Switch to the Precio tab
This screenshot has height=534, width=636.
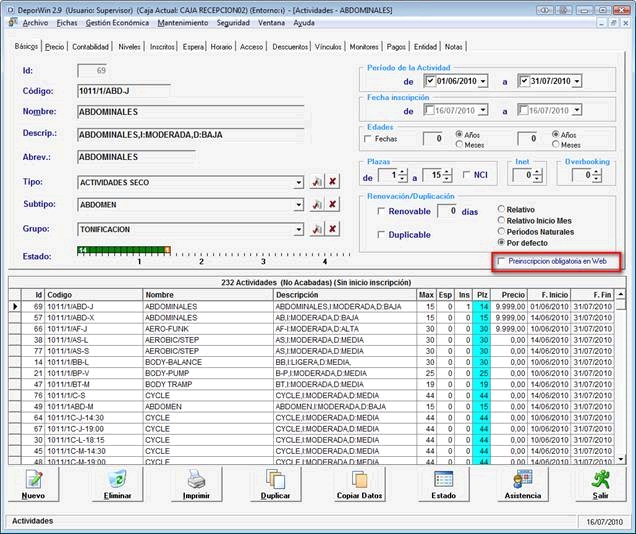[x=54, y=47]
